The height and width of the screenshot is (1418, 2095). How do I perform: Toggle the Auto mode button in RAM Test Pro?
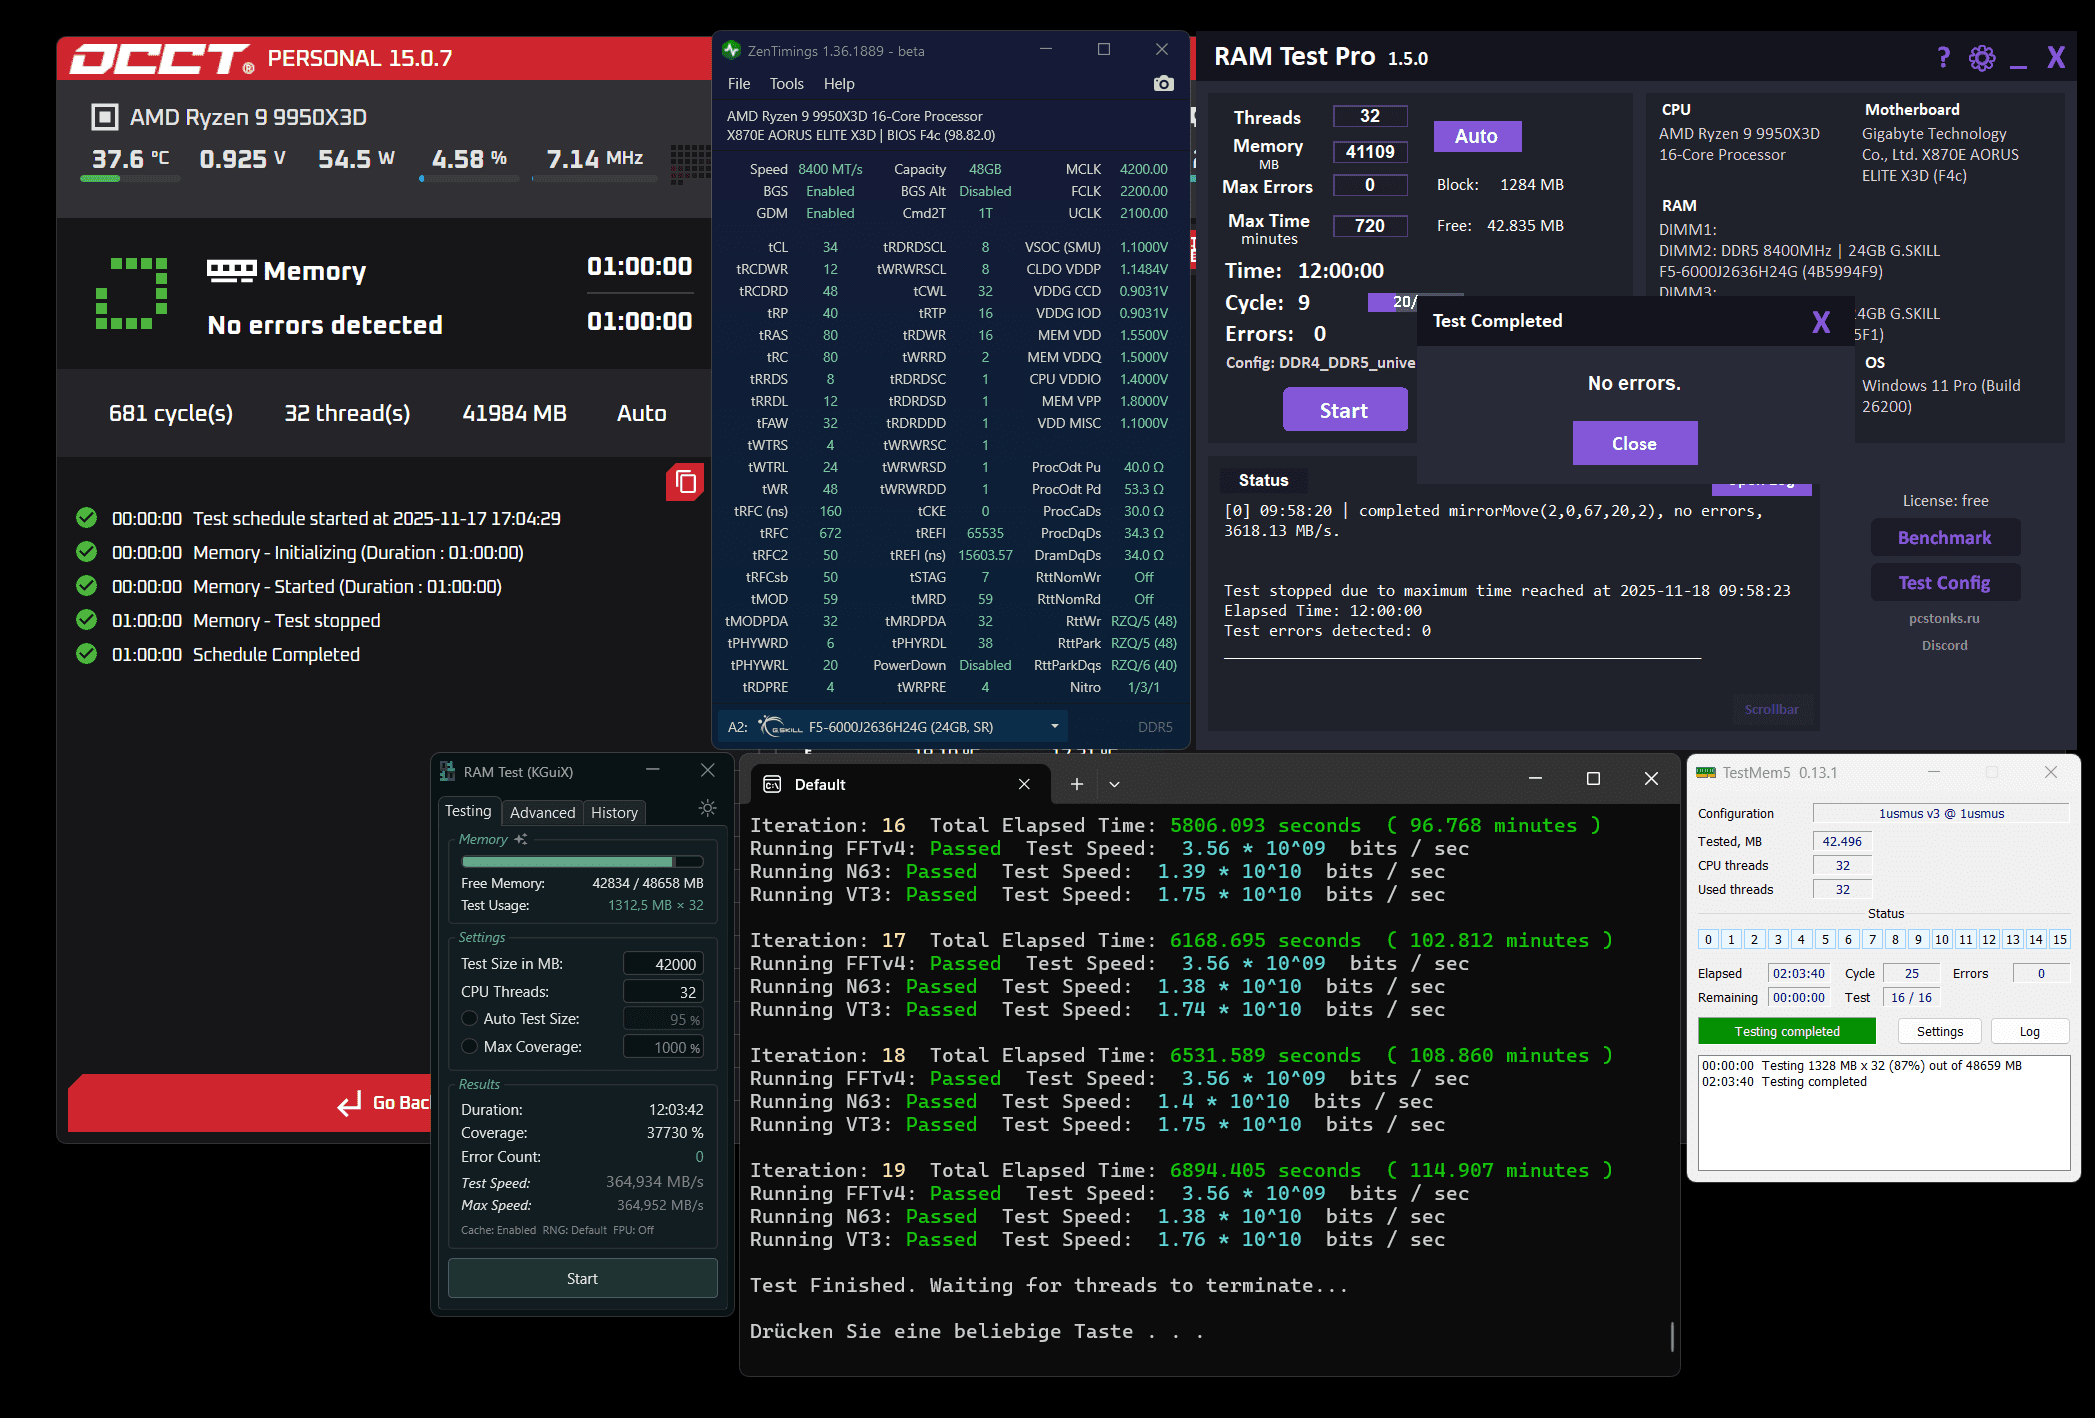1476,136
